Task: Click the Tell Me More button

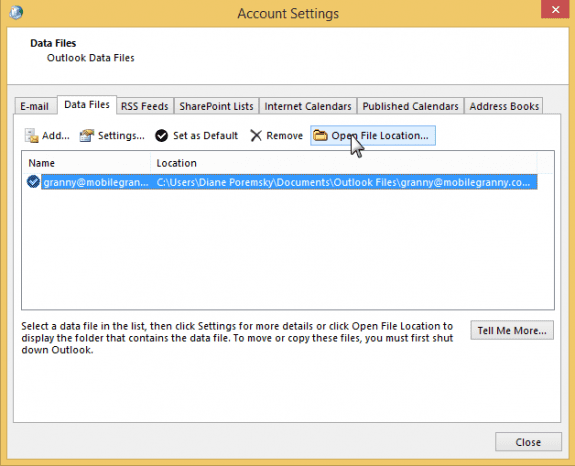Action: tap(512, 330)
